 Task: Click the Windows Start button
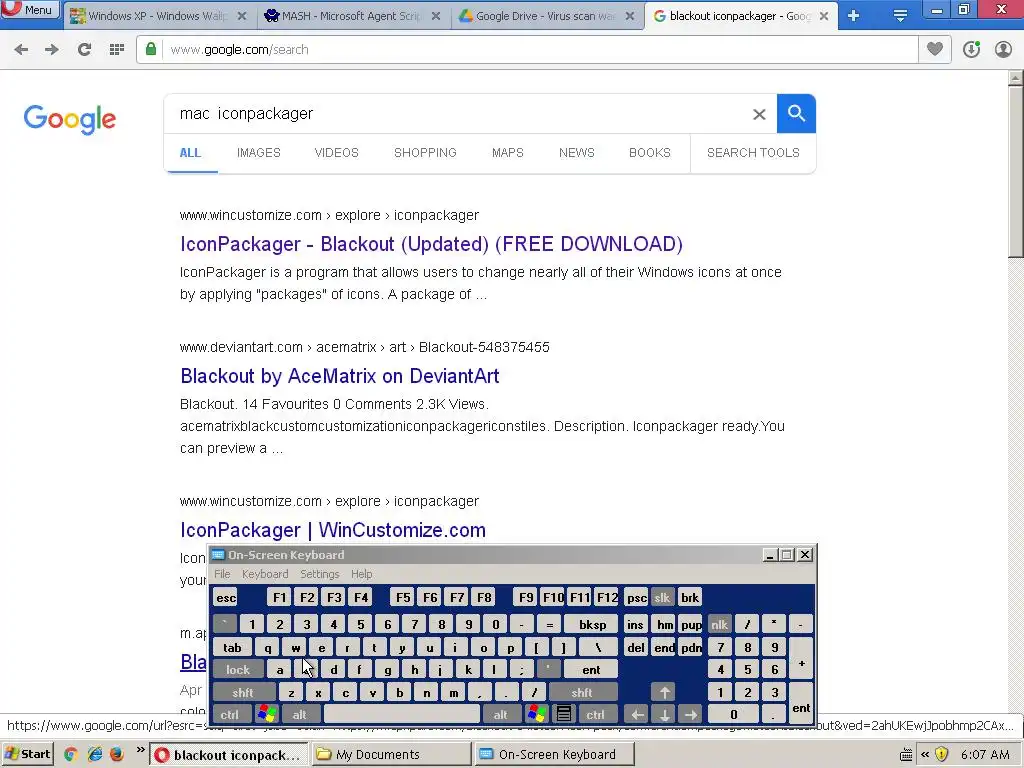(x=27, y=754)
